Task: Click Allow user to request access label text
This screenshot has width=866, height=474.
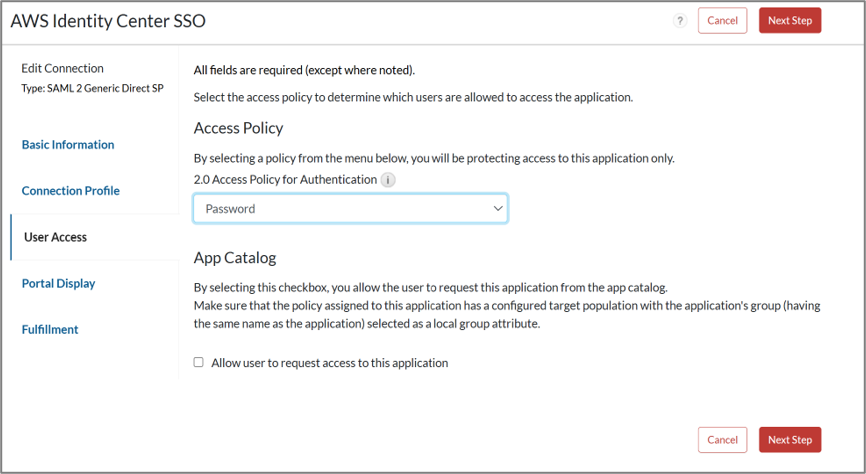Action: pos(330,363)
